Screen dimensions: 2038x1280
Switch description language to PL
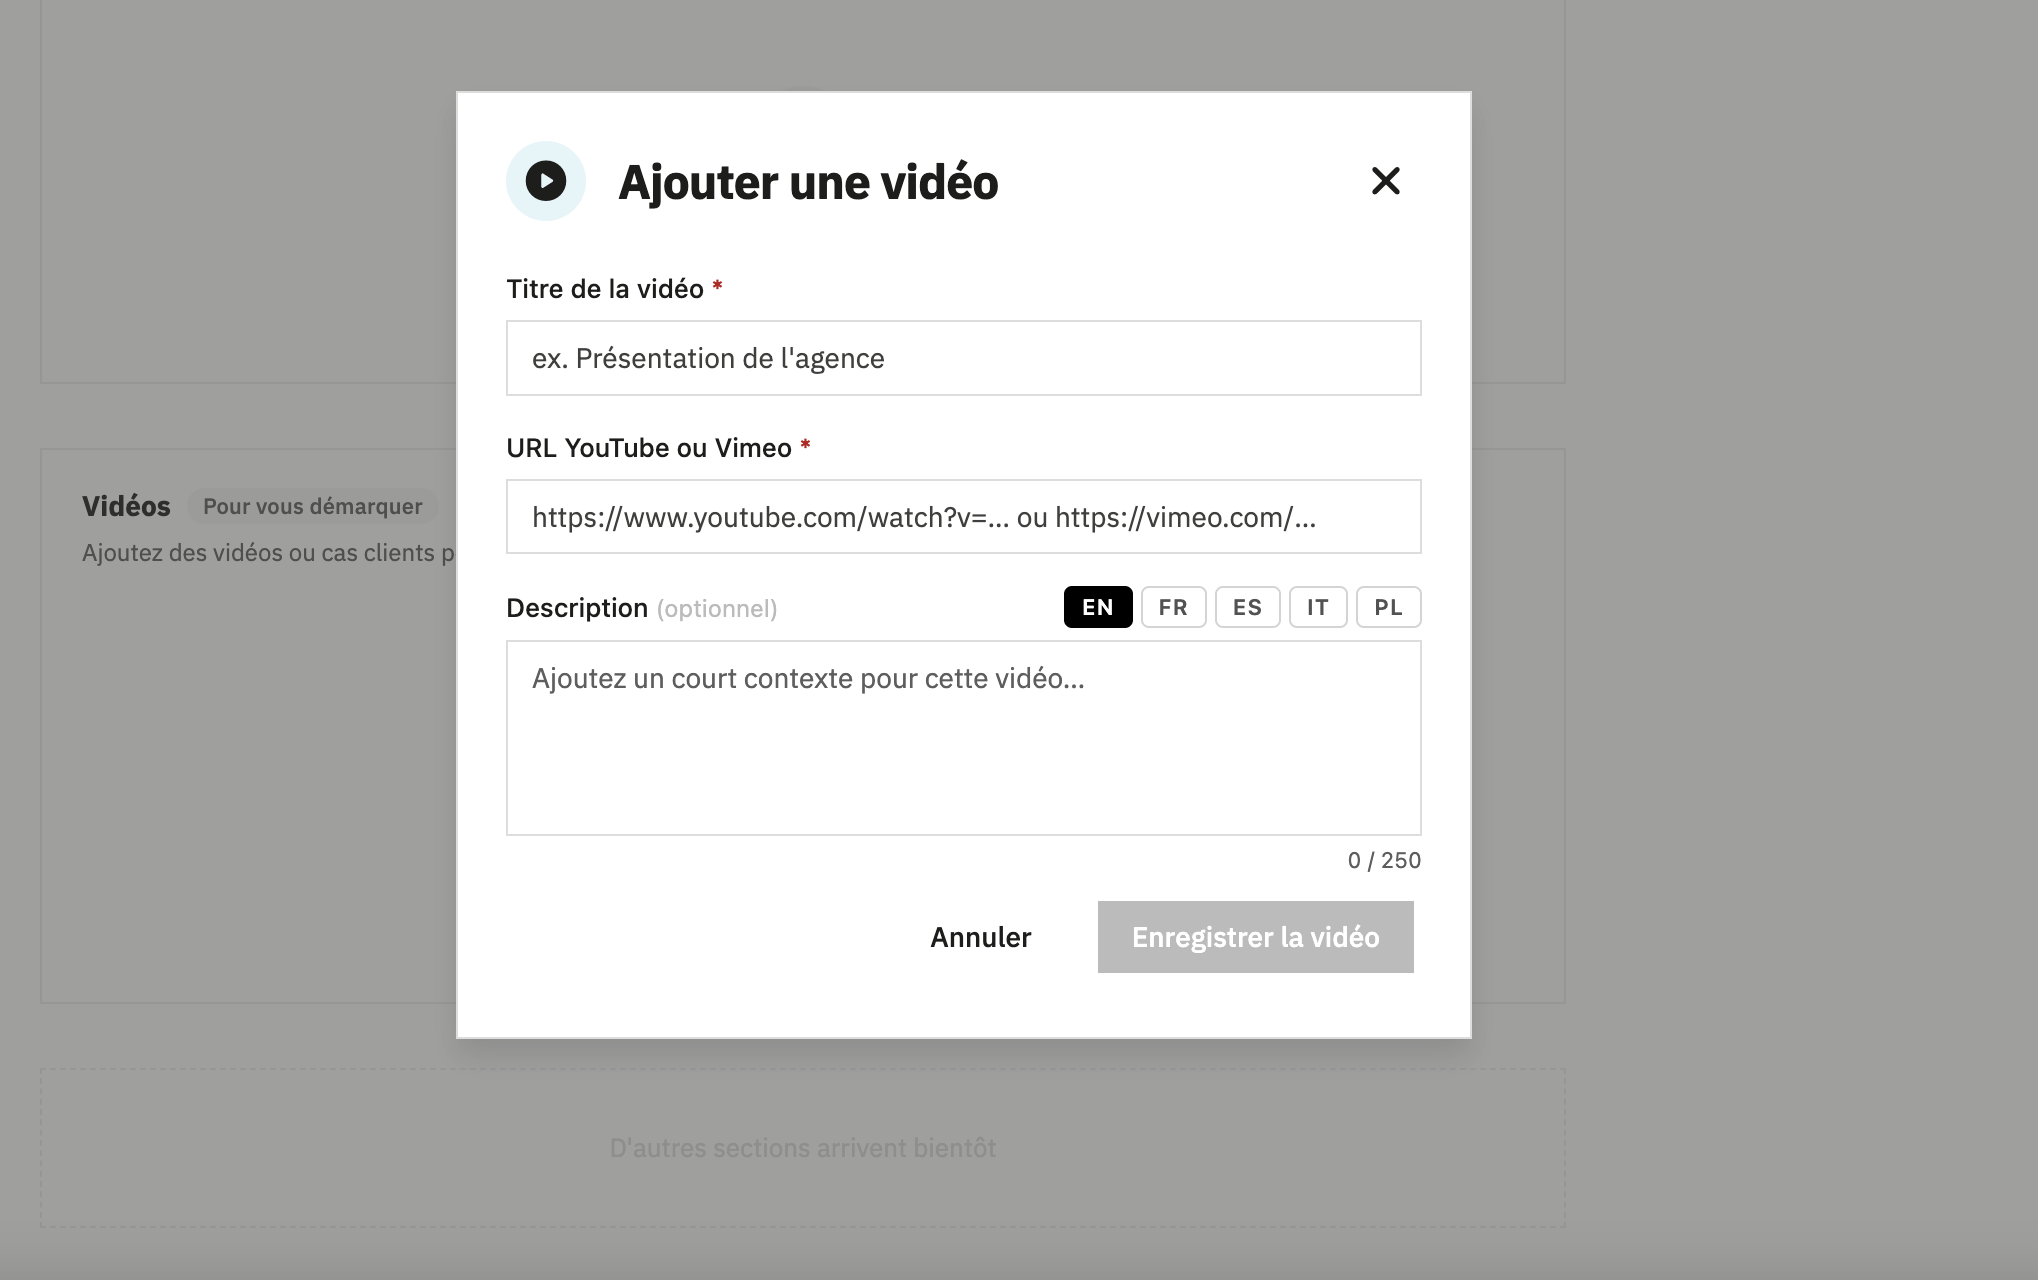coord(1388,607)
